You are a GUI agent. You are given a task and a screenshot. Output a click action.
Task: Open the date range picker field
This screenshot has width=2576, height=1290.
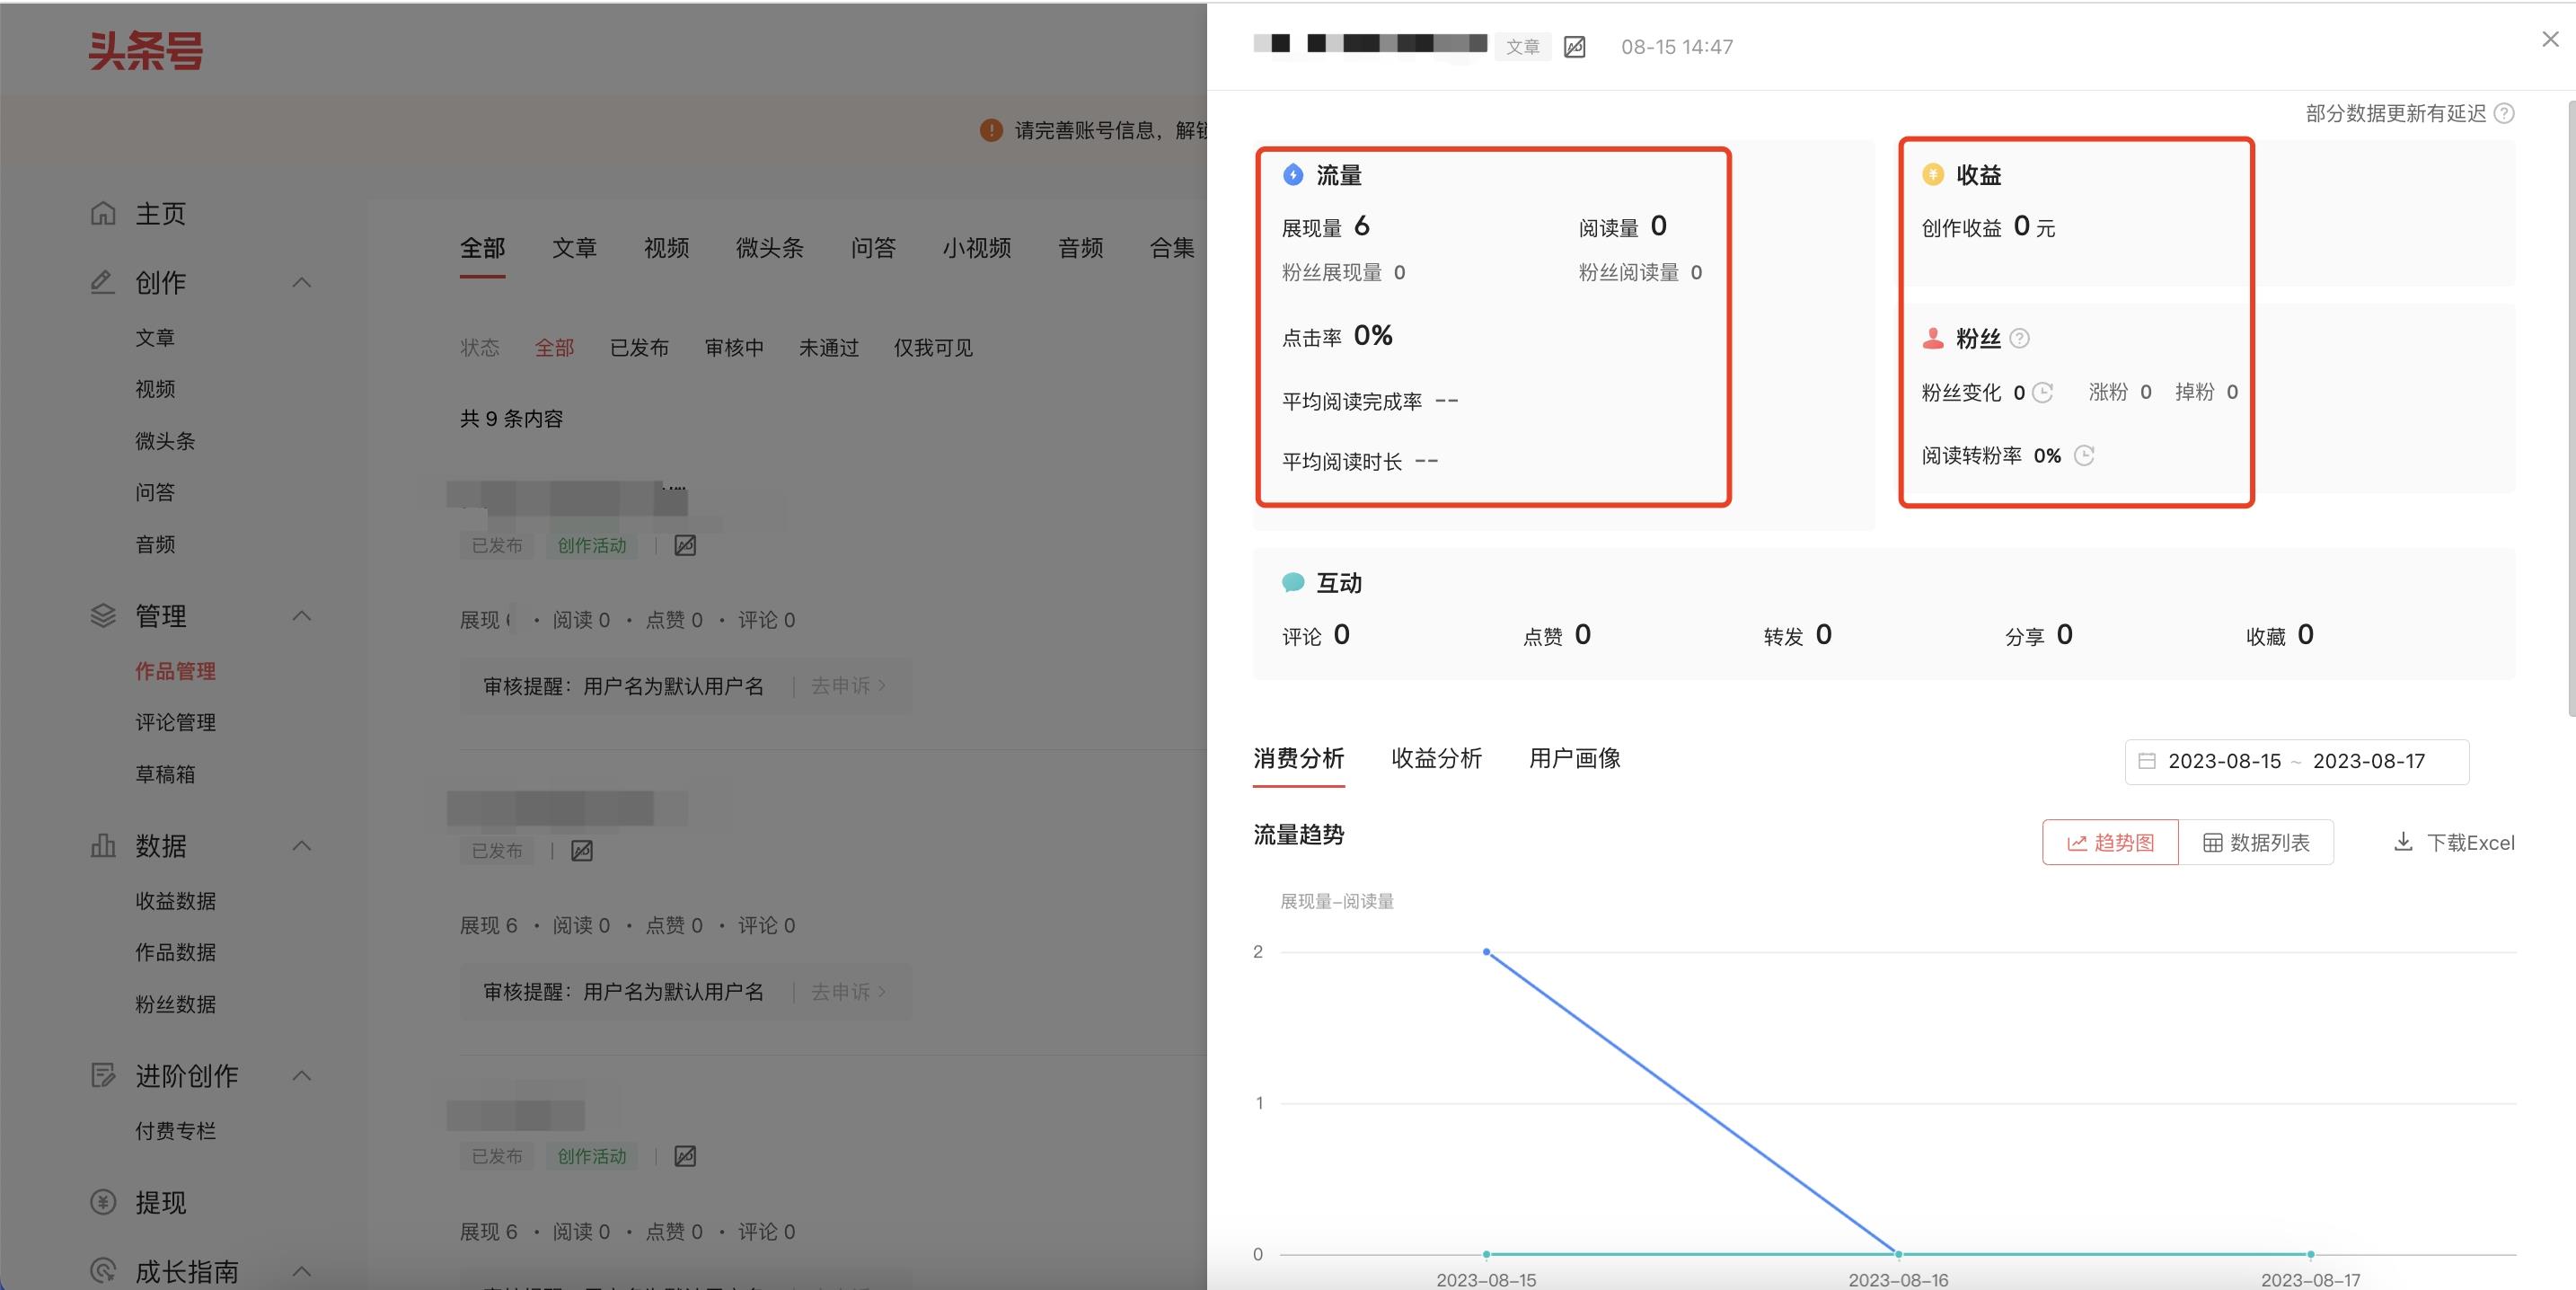(x=2296, y=762)
